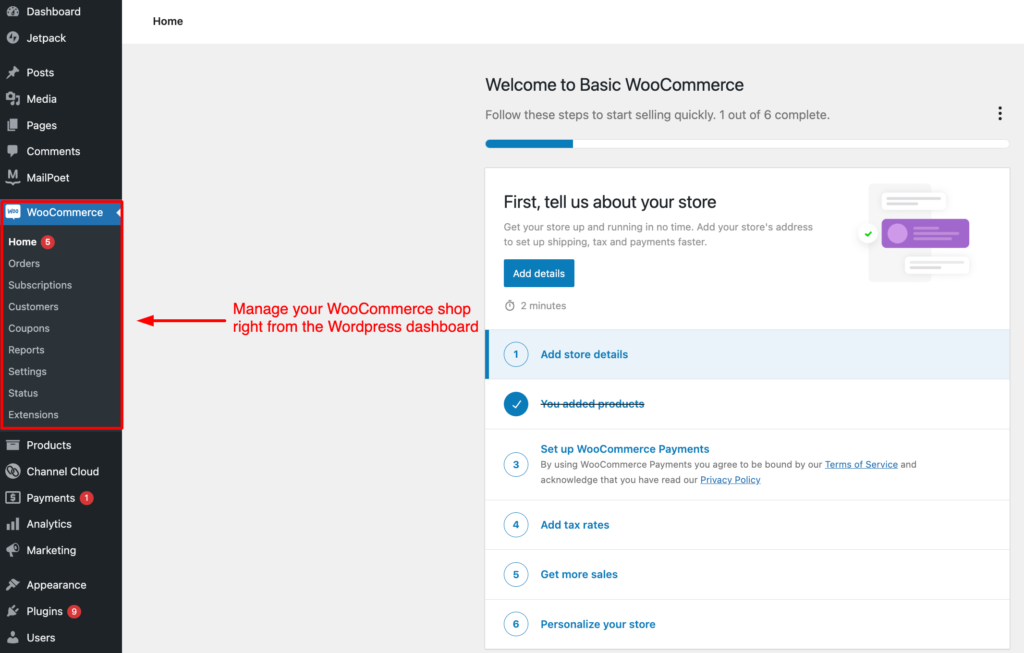Click the step 3 circle for WooCommerce Payments
The width and height of the screenshot is (1024, 653).
point(516,464)
